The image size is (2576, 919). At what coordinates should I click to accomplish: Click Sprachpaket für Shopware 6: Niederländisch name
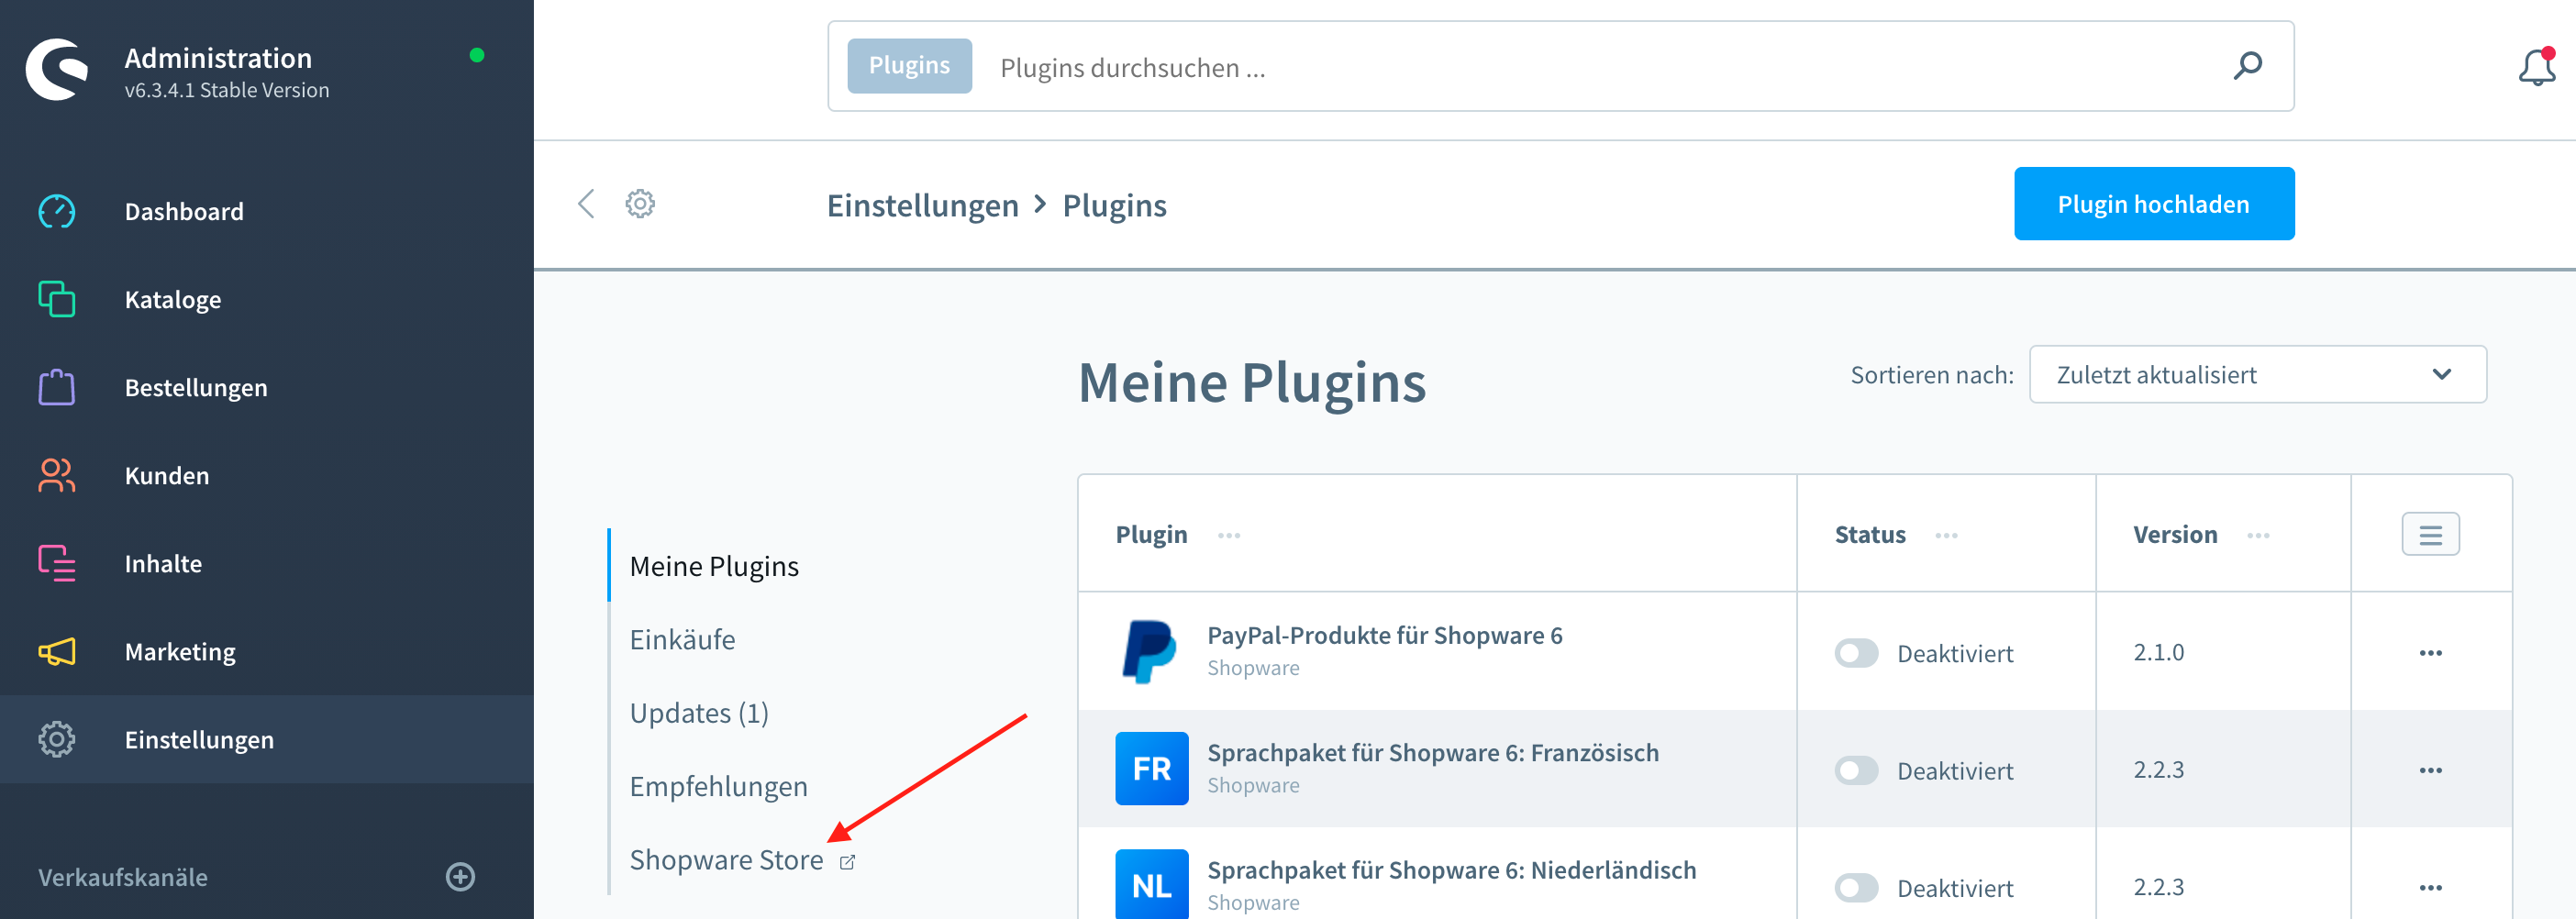pos(1451,870)
